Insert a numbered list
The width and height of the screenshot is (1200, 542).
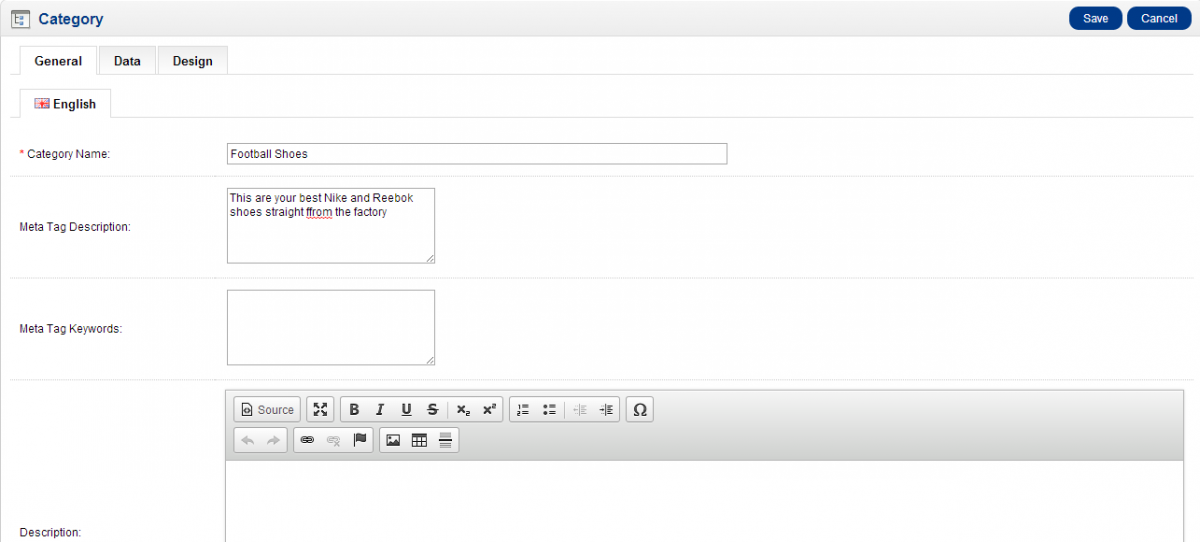(523, 409)
